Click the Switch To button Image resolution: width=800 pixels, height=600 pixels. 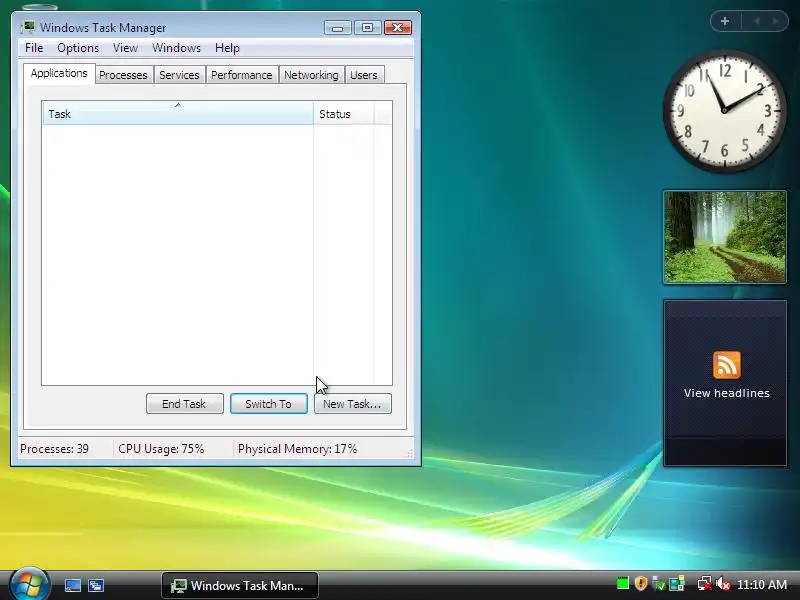tap(268, 404)
